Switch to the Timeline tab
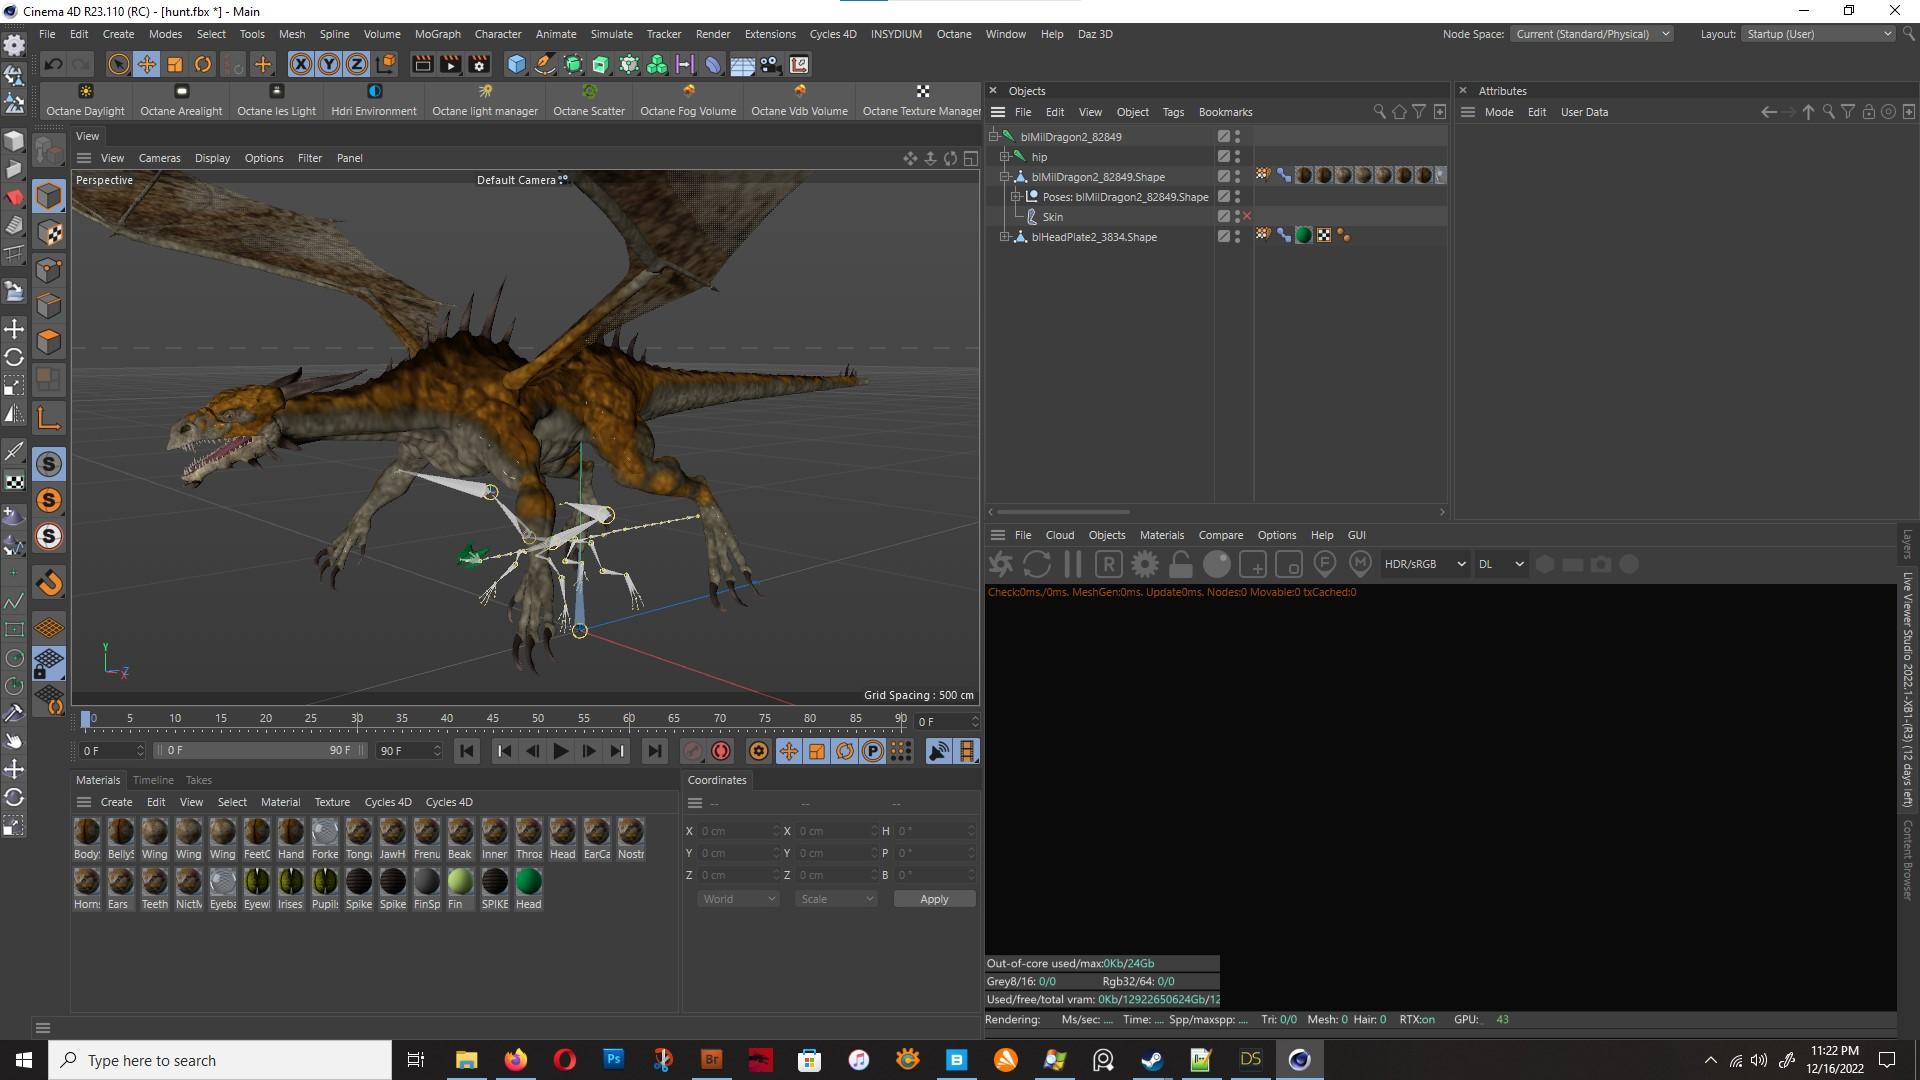 (x=153, y=780)
